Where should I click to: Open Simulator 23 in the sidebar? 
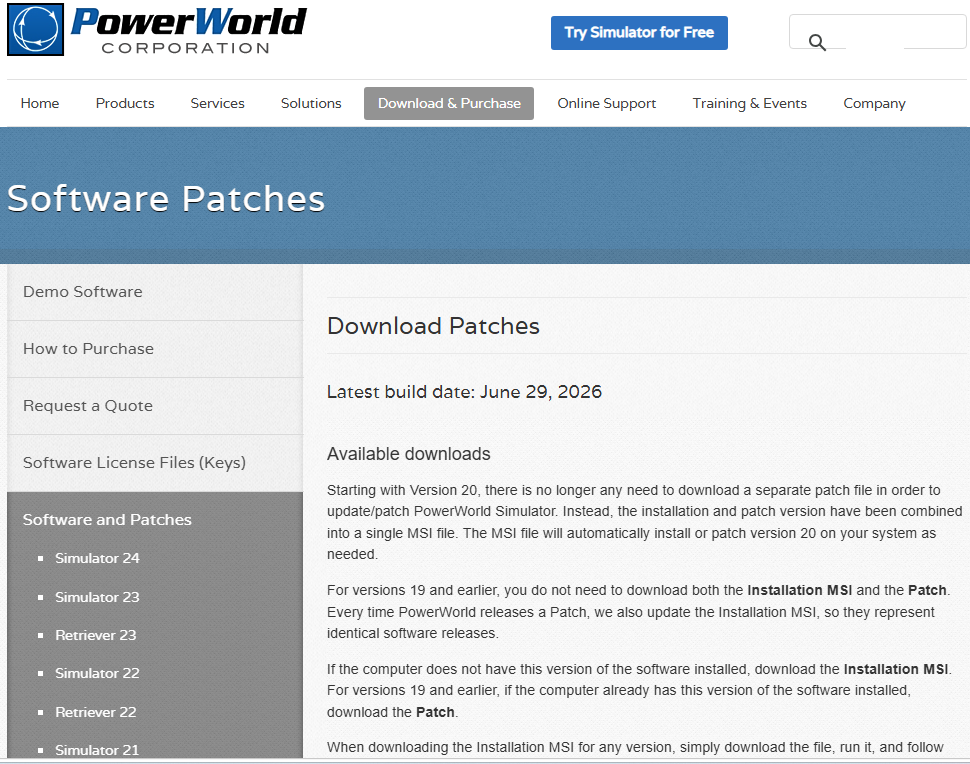97,597
